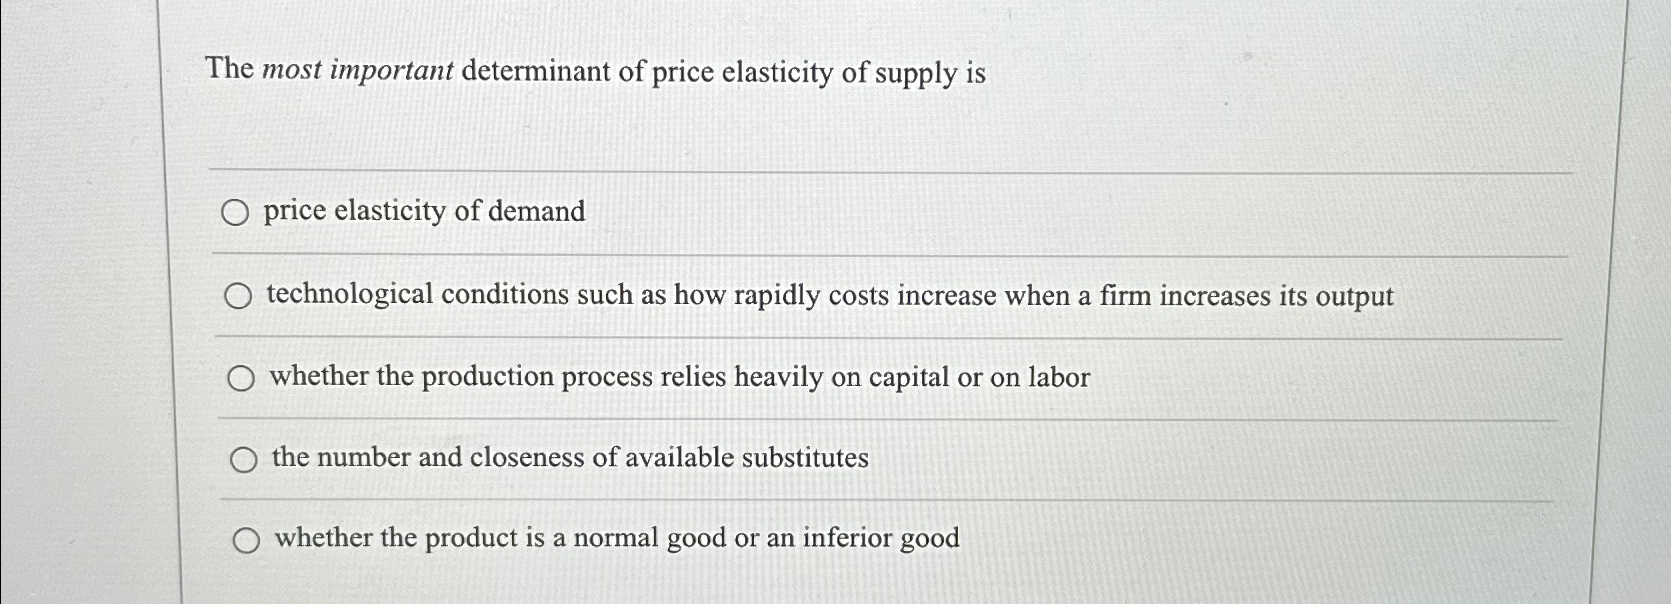Viewport: 1671px width, 604px height.
Task: Select the "price elasticity of demand" radio button
Action: click(x=236, y=213)
